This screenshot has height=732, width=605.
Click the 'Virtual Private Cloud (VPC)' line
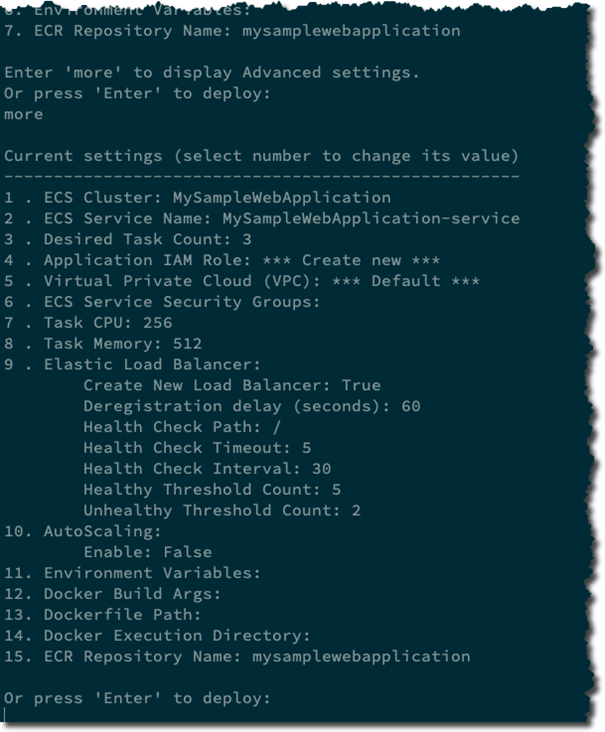point(241,281)
